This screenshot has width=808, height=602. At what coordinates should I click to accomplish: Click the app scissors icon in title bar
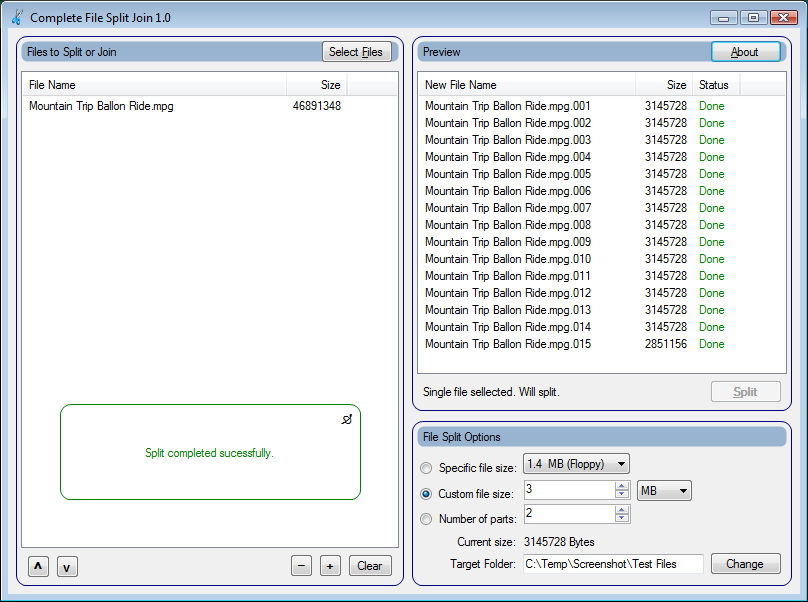[x=17, y=17]
